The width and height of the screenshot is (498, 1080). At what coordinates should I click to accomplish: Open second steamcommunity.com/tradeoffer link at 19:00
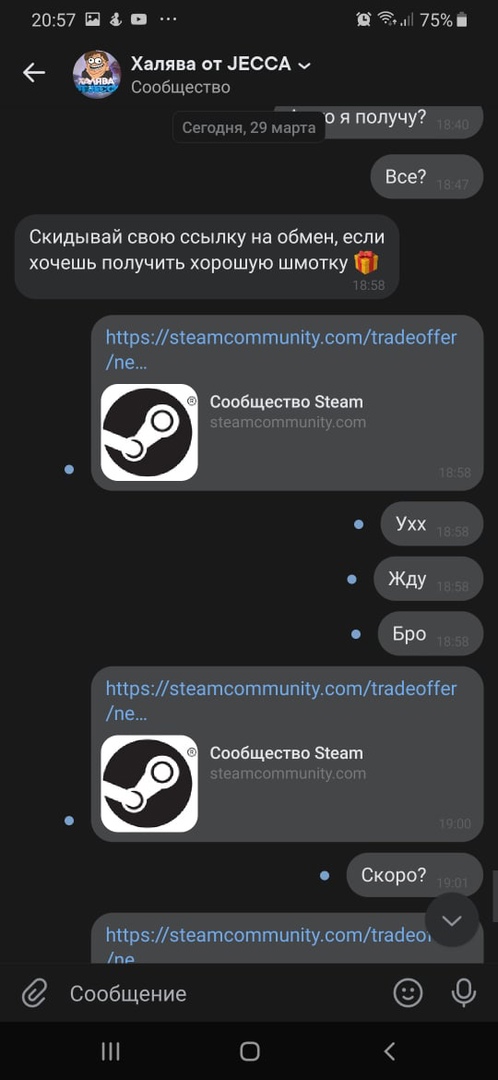point(281,701)
